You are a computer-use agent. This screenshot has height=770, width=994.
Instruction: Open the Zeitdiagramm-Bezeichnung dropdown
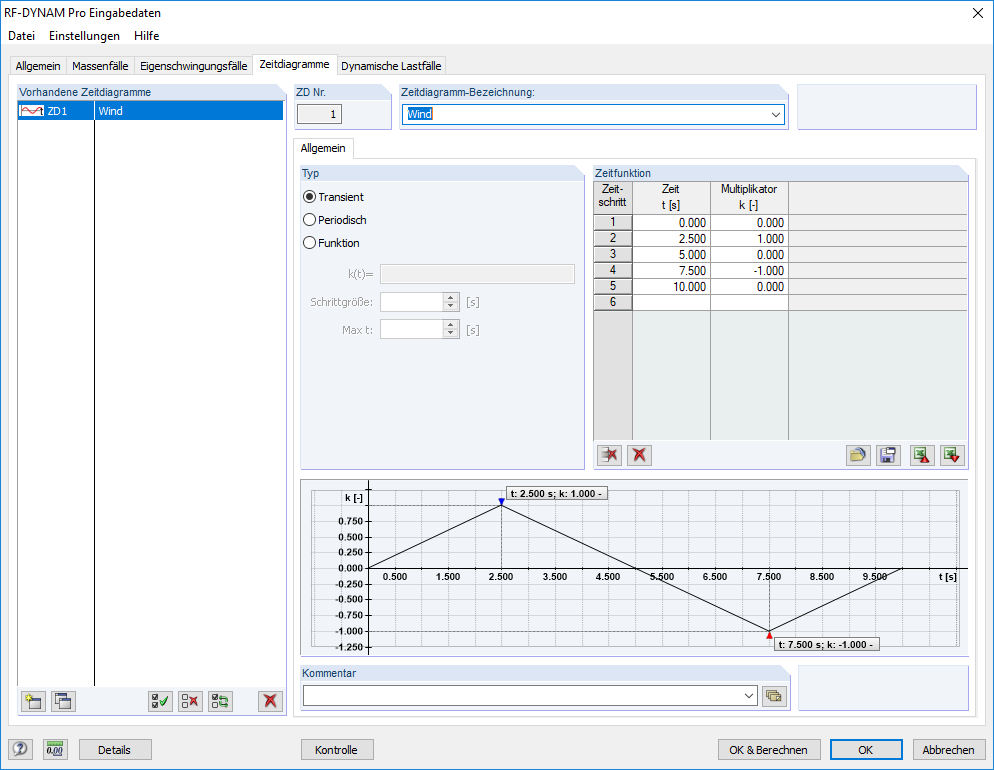(x=777, y=115)
